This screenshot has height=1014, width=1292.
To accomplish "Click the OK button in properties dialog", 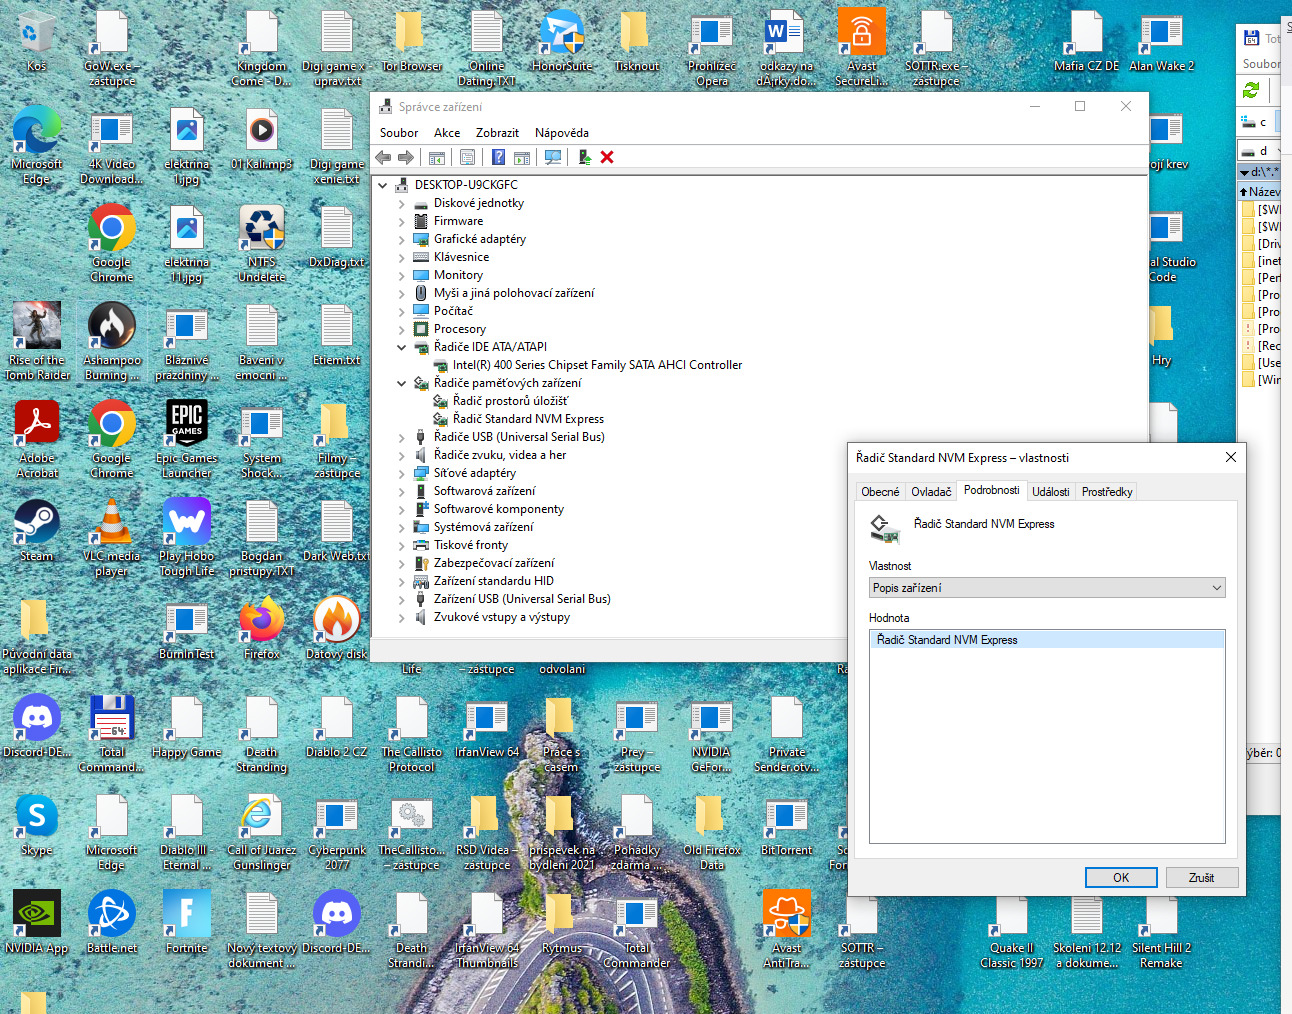I will coord(1121,877).
